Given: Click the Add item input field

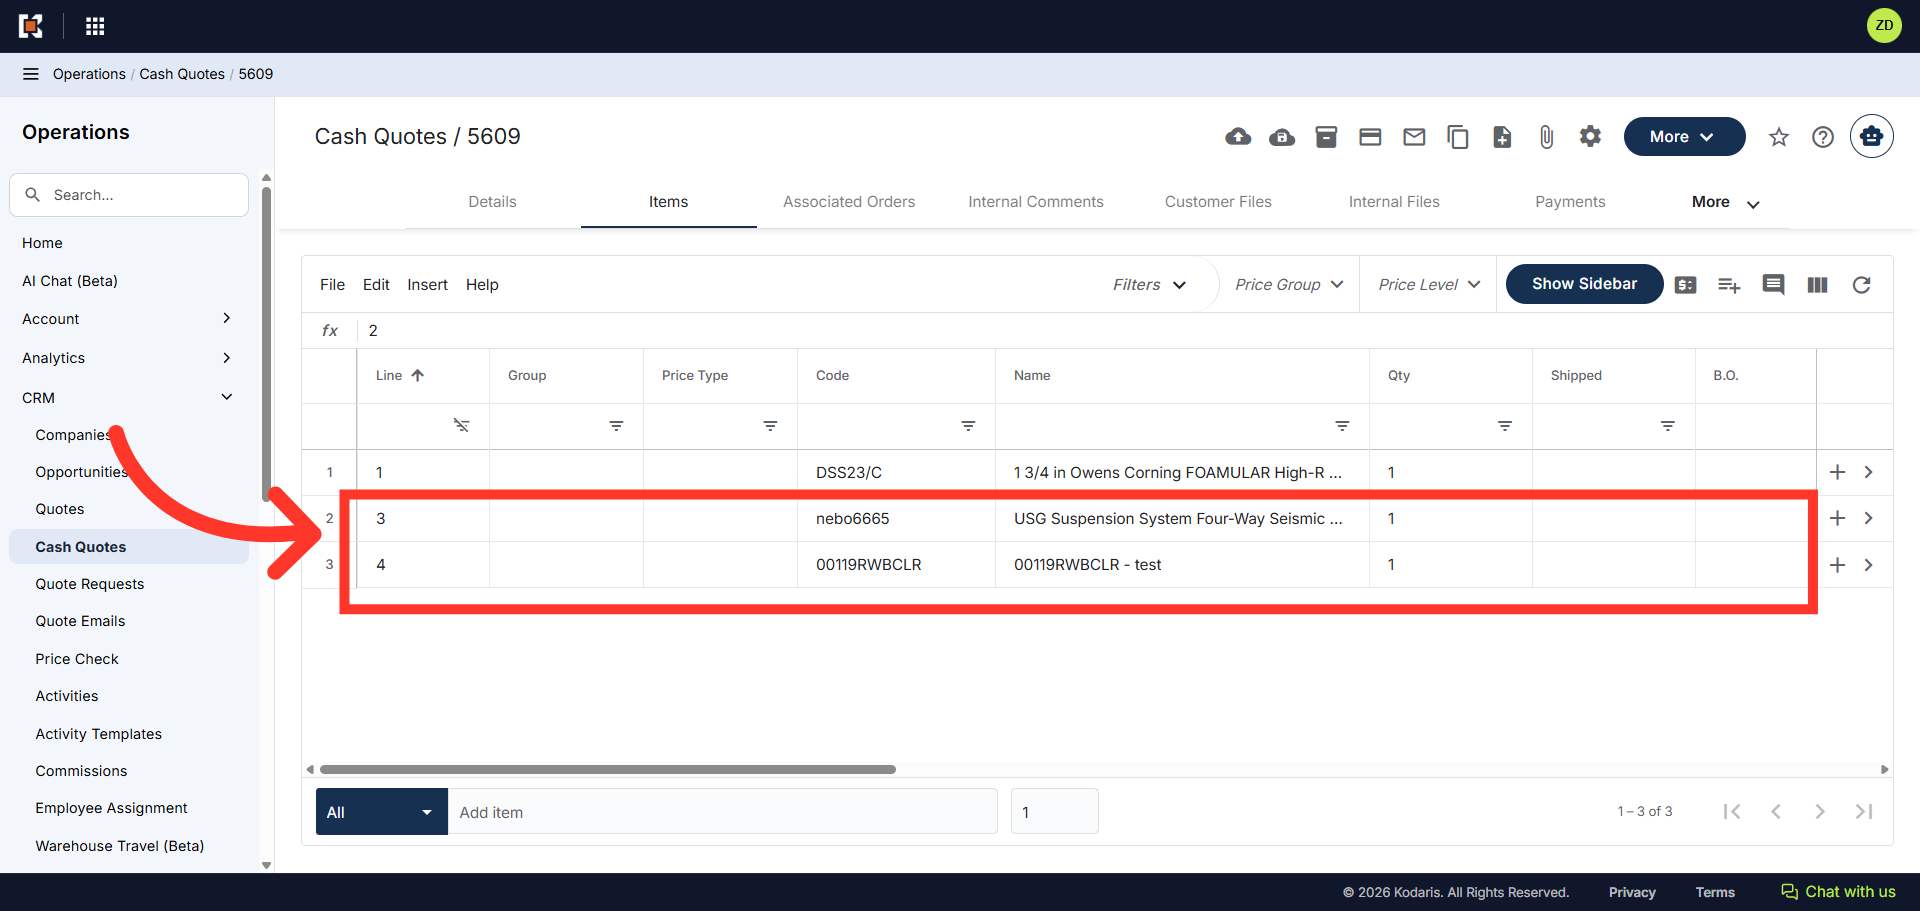Looking at the screenshot, I should [722, 812].
